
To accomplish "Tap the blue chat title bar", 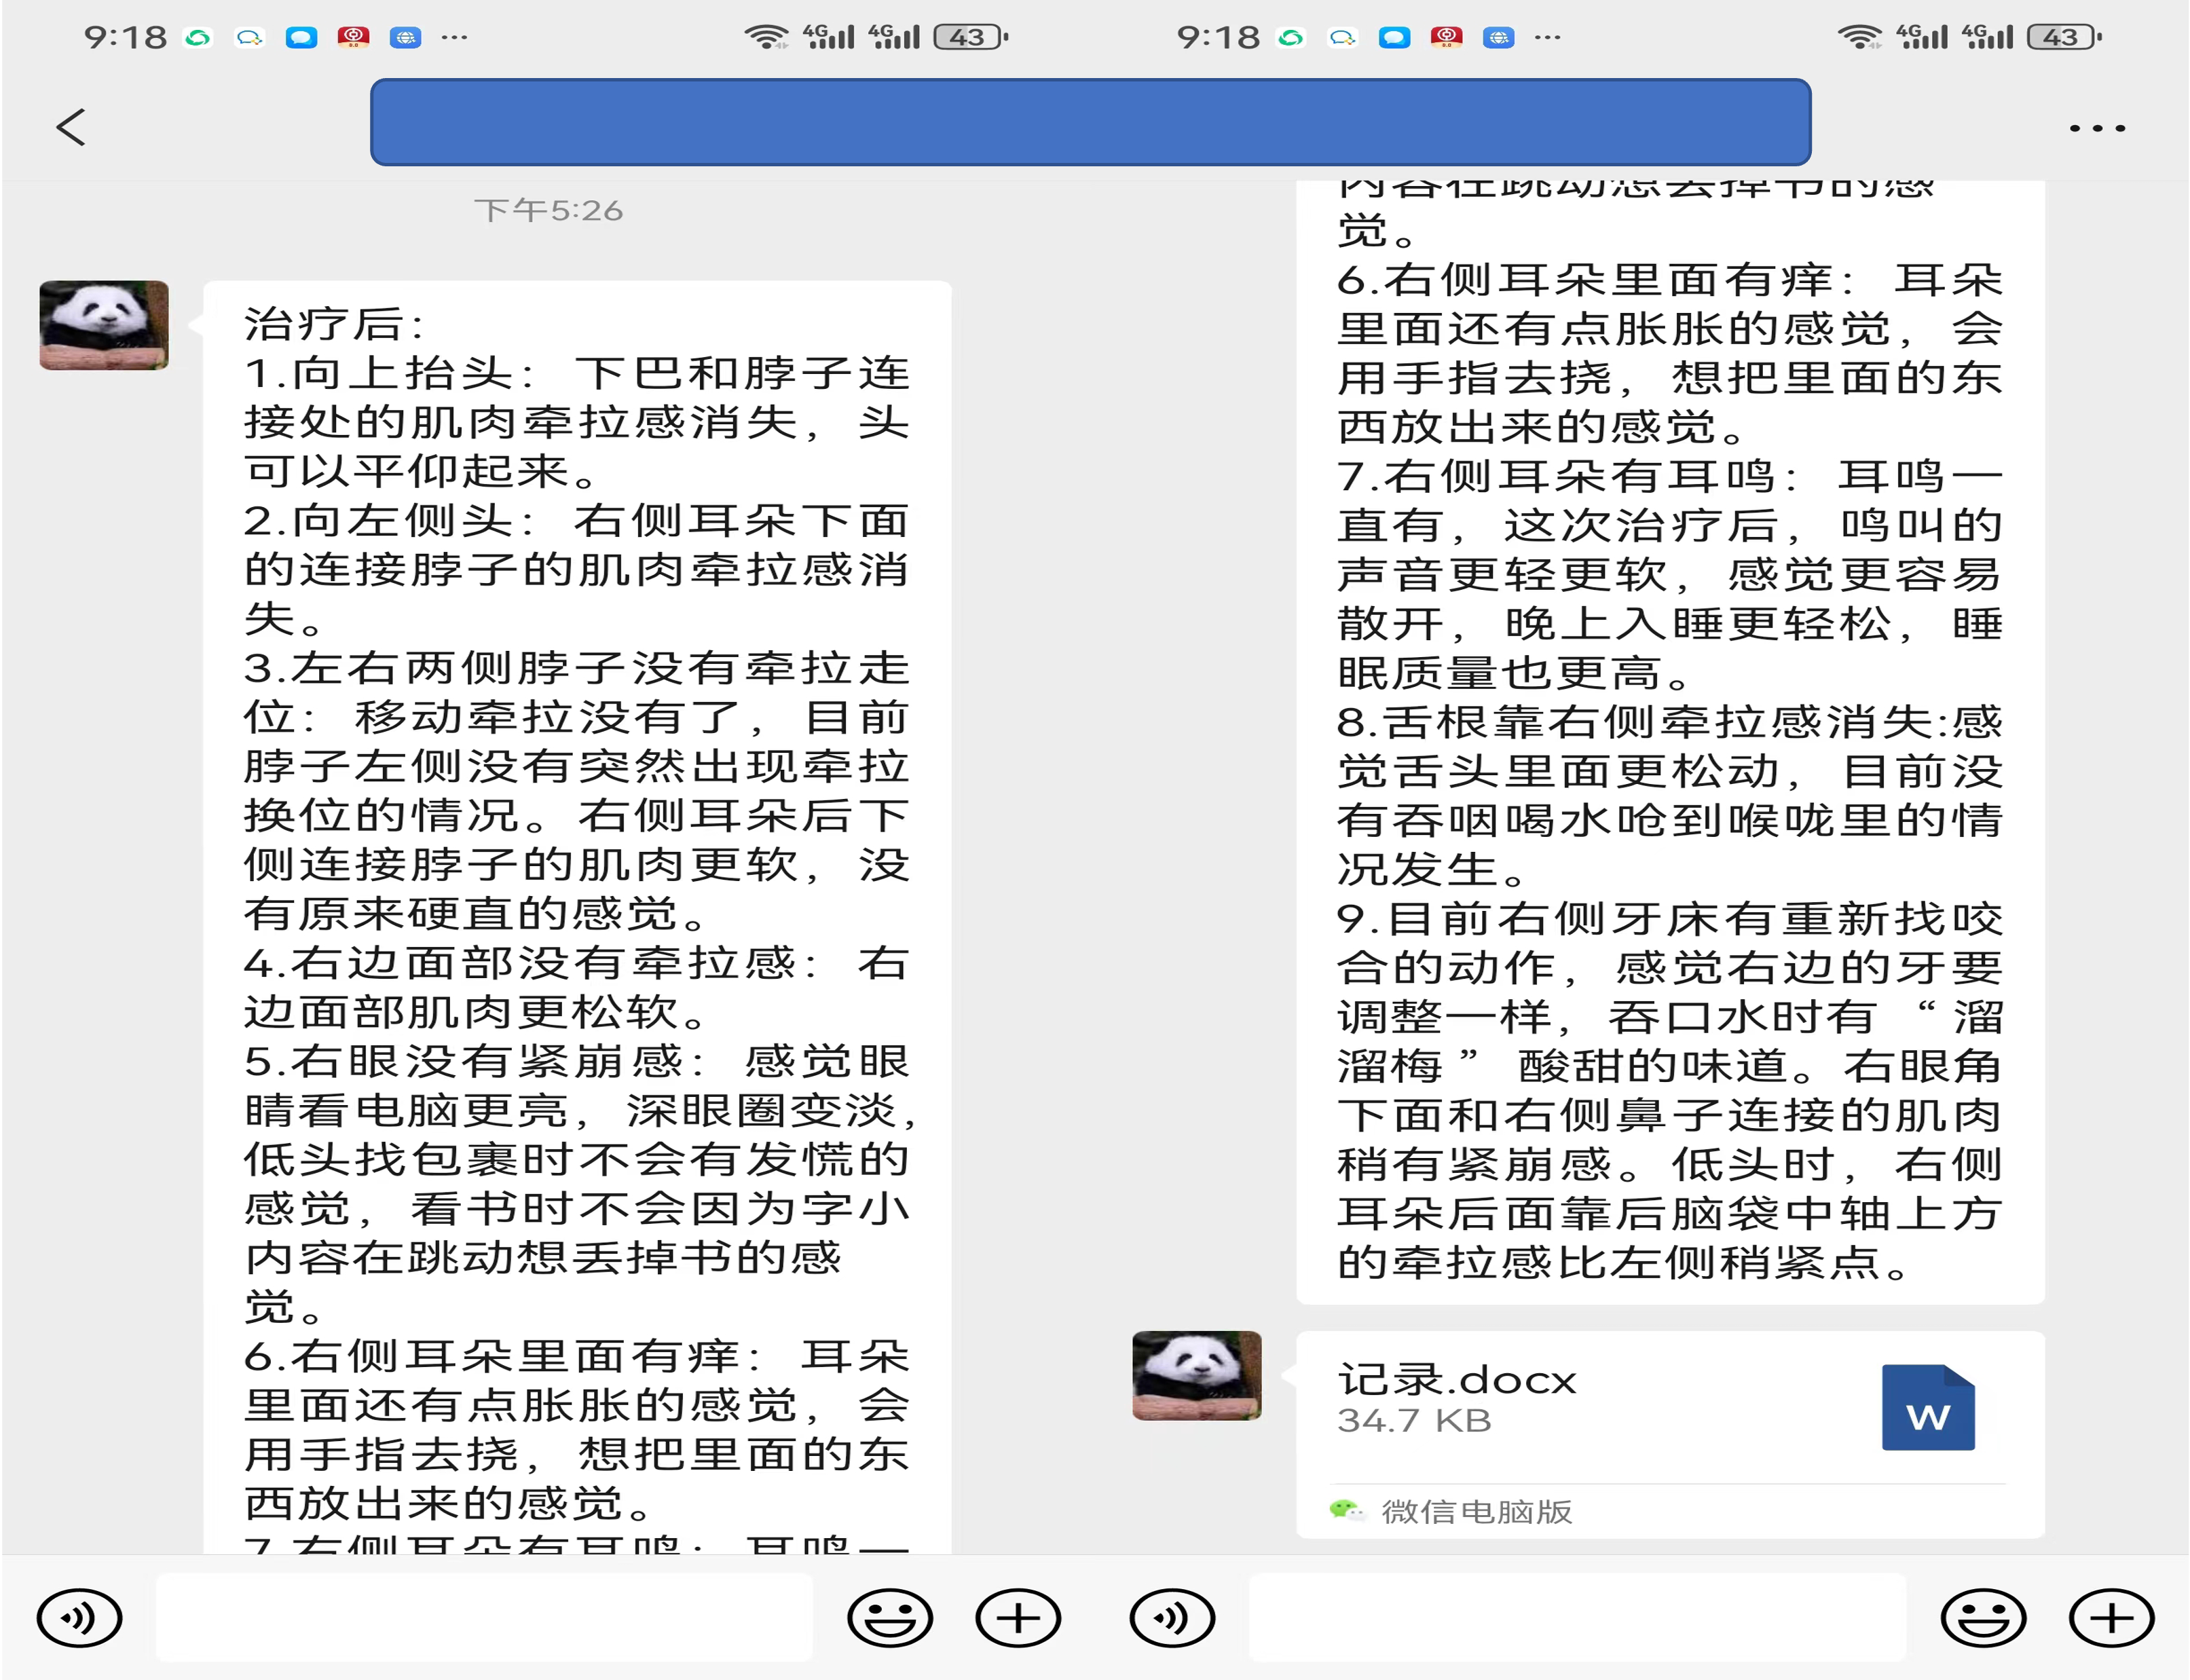I will pos(1090,122).
